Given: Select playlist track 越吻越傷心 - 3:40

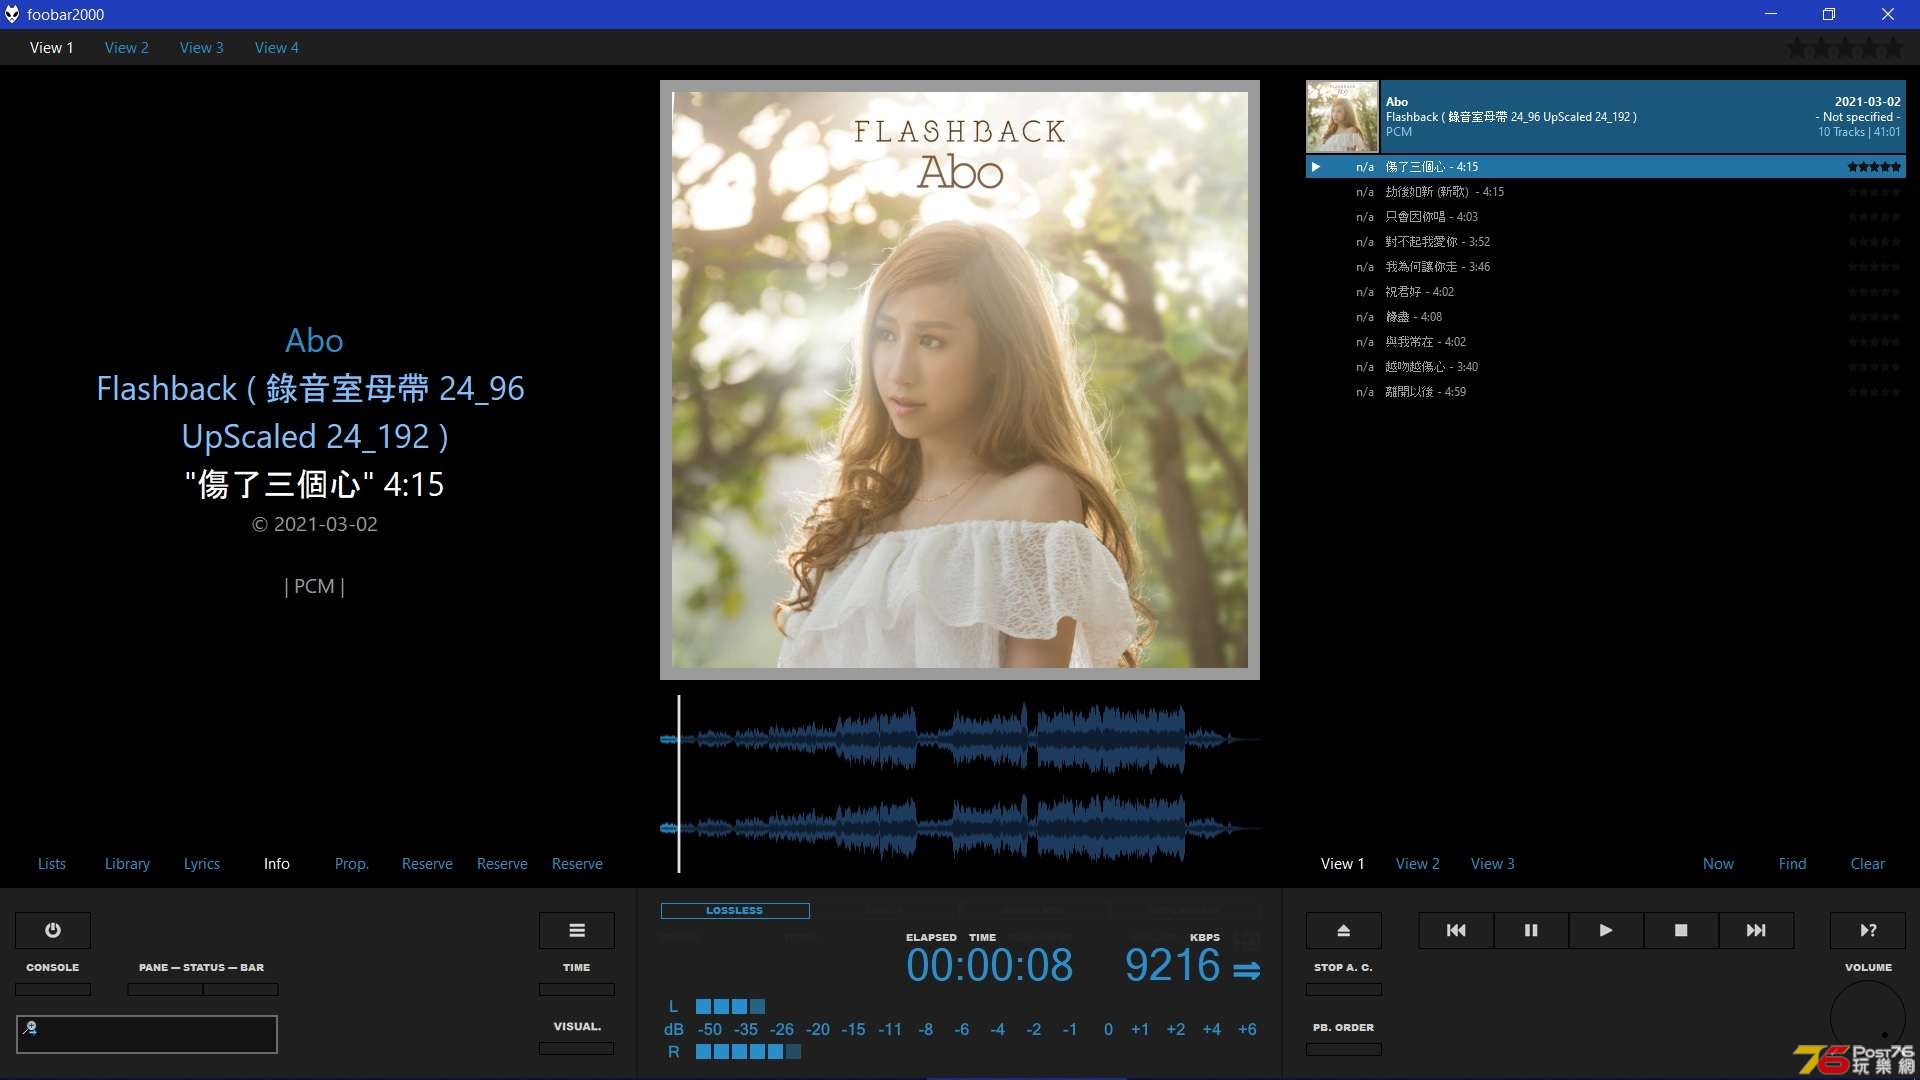Looking at the screenshot, I should point(1606,367).
